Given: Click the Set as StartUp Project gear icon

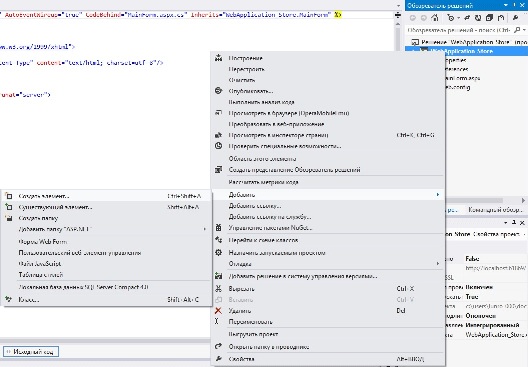Looking at the screenshot, I should point(219,252).
